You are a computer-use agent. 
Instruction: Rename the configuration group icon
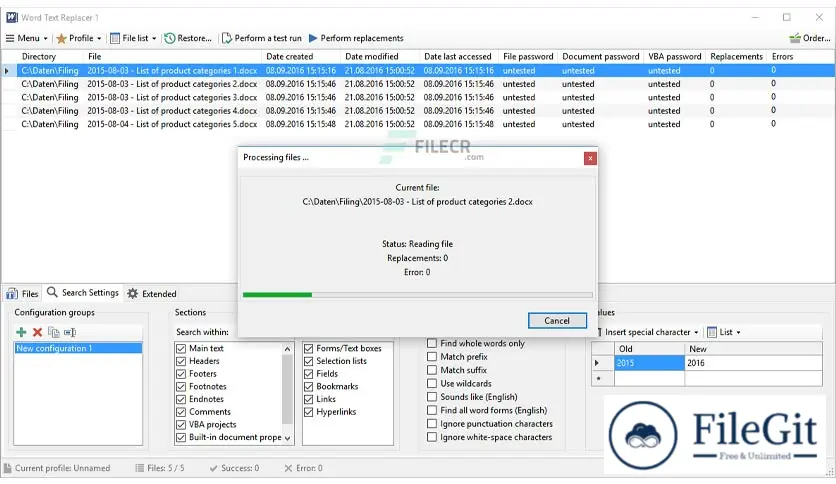tap(70, 332)
